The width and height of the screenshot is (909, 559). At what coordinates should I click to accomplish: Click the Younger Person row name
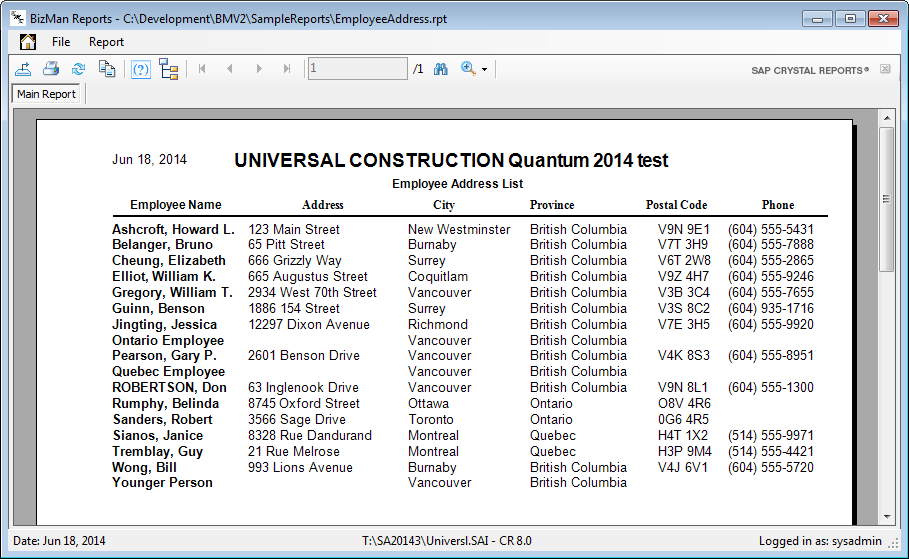pos(162,482)
